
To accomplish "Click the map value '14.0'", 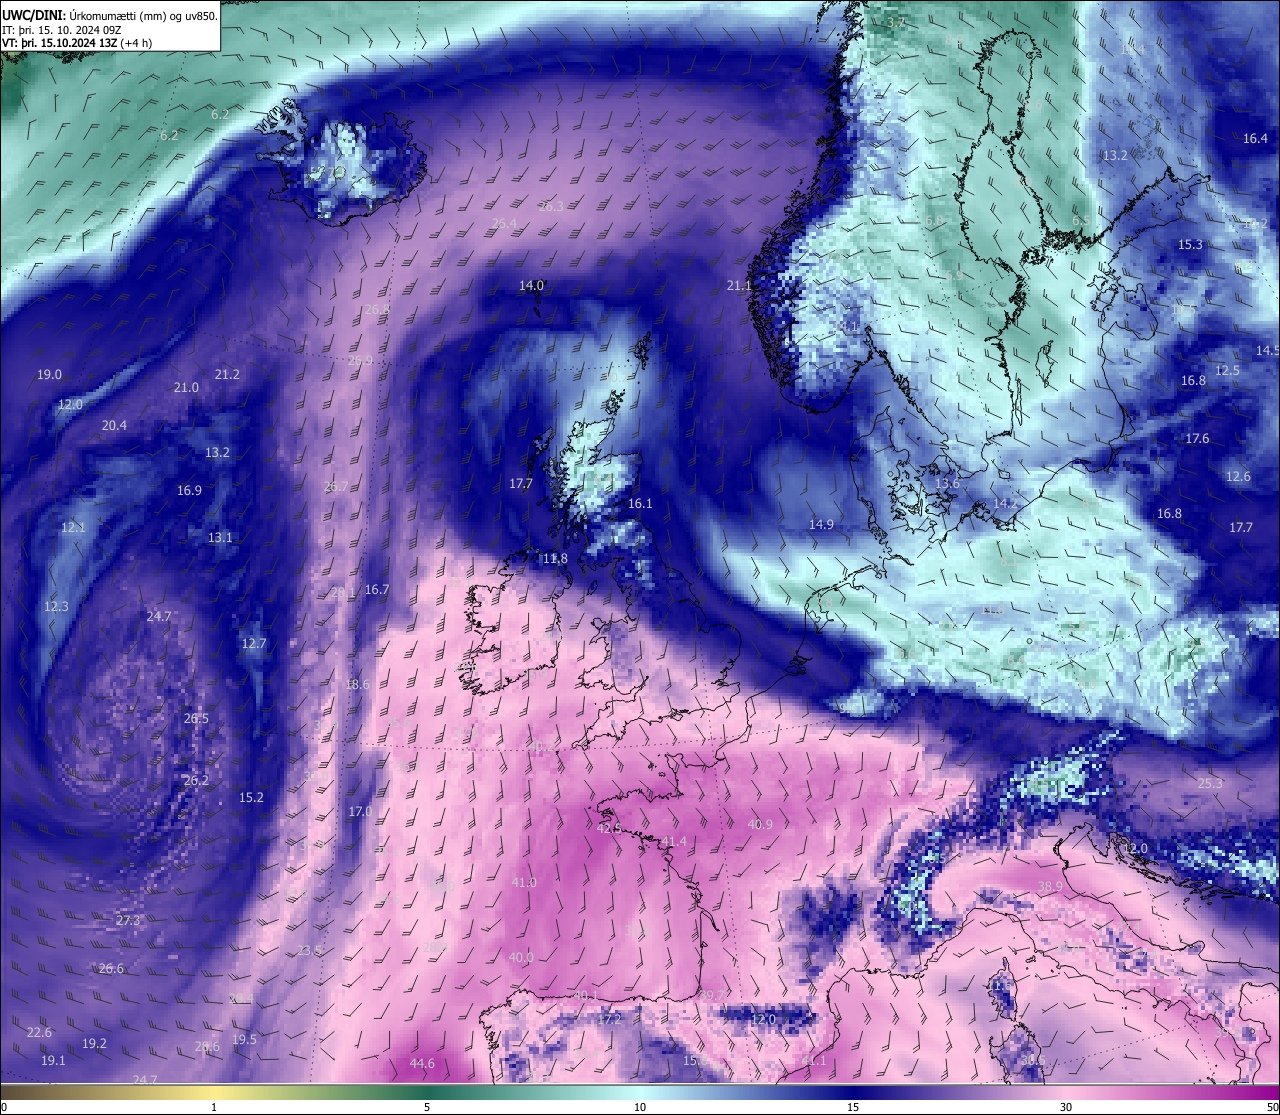I will pos(531,285).
